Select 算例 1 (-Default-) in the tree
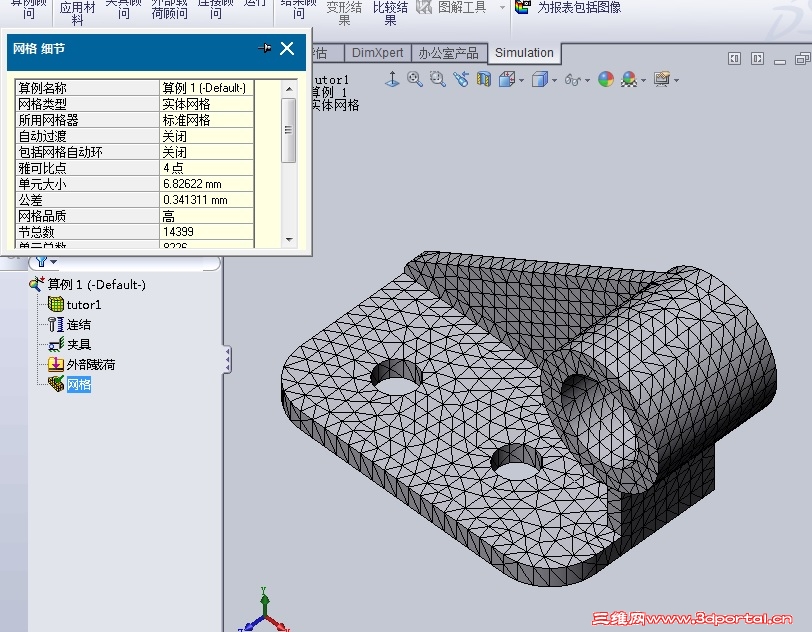 (96, 284)
